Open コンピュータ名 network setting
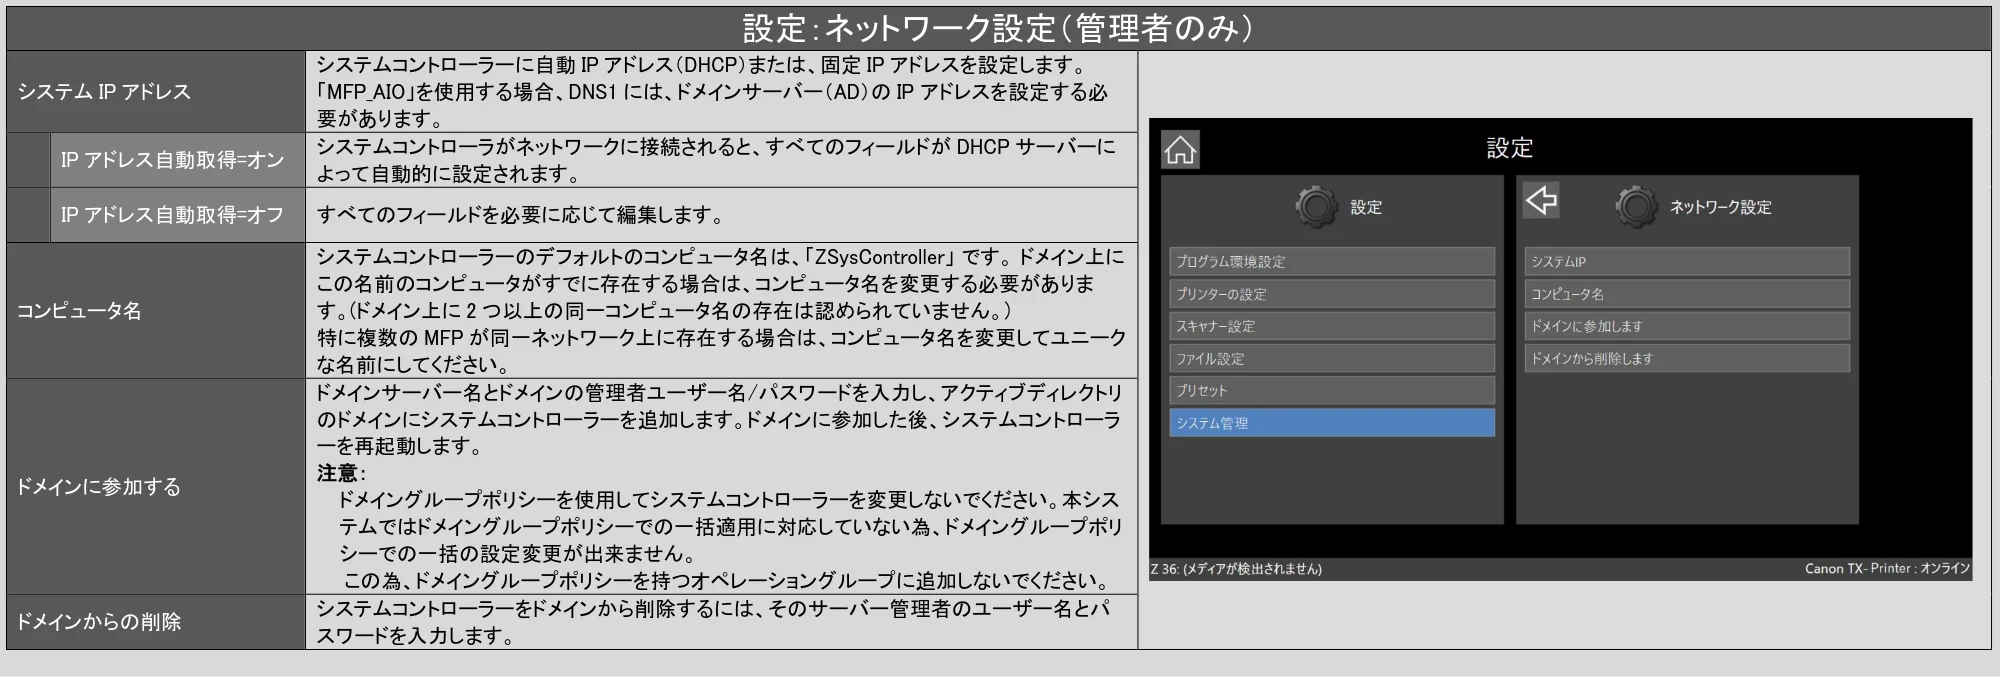This screenshot has height=677, width=2000. (1687, 294)
